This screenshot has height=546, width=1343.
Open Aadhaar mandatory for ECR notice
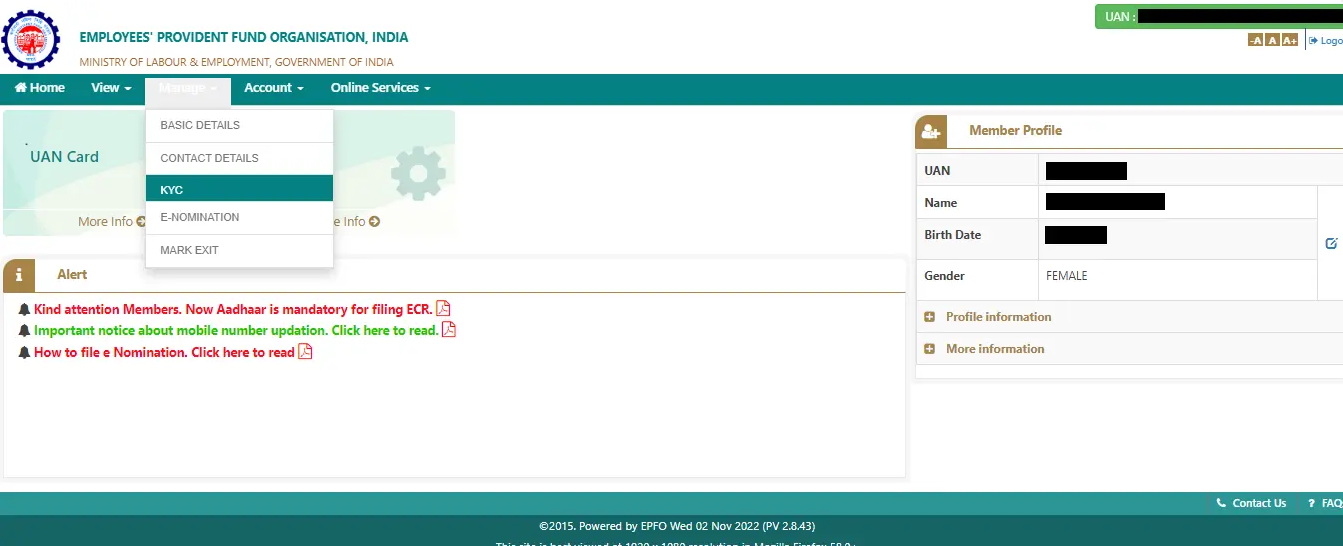[x=233, y=309]
